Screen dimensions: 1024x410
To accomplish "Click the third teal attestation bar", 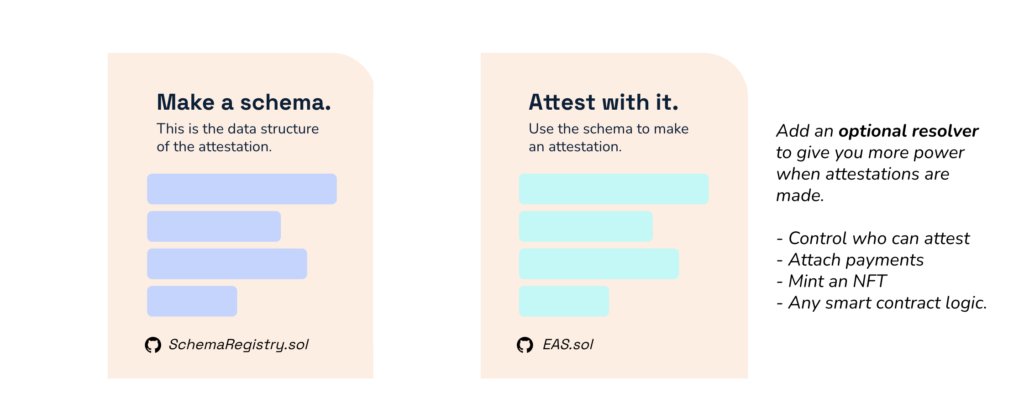I will pyautogui.click(x=599, y=264).
